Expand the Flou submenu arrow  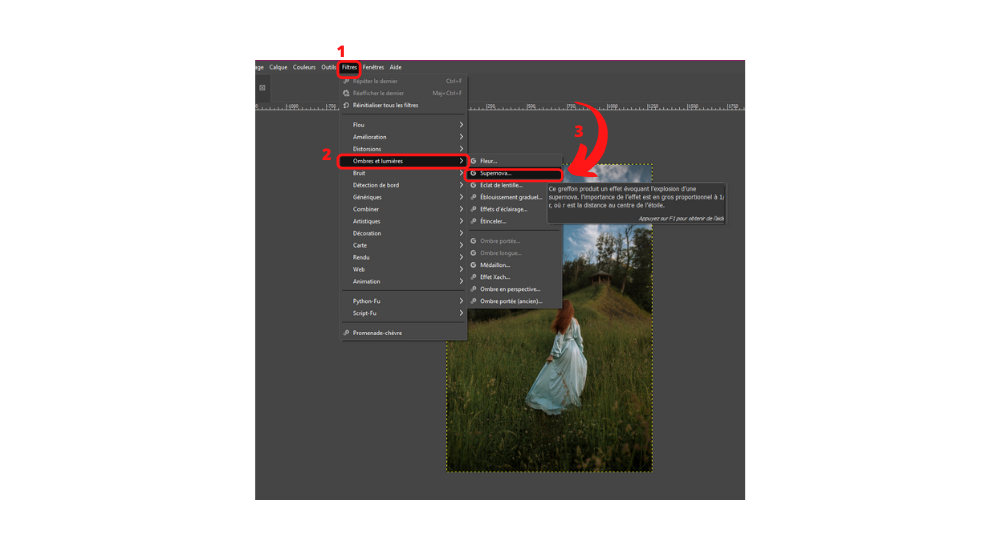point(461,125)
